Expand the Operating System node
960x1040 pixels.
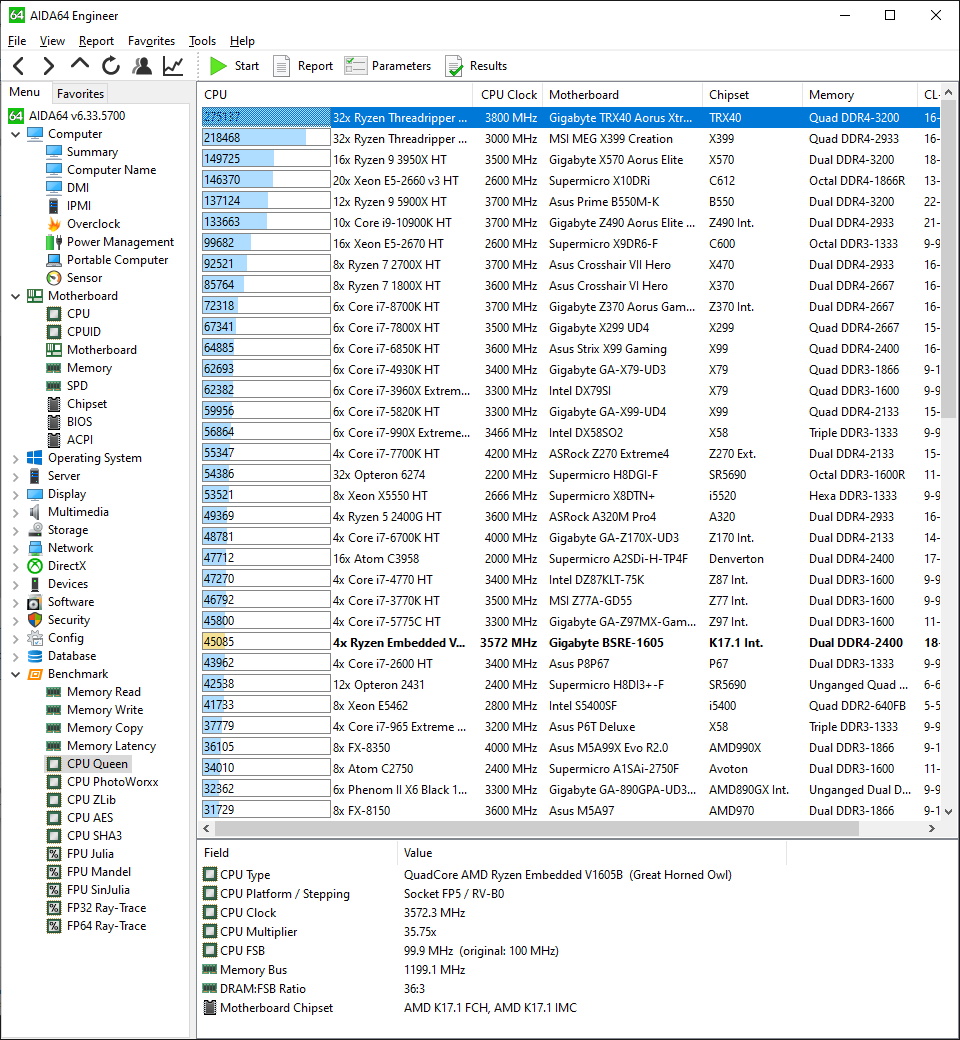(15, 458)
